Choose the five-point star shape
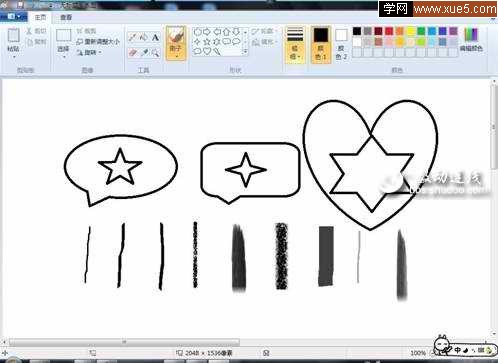 coord(207,42)
